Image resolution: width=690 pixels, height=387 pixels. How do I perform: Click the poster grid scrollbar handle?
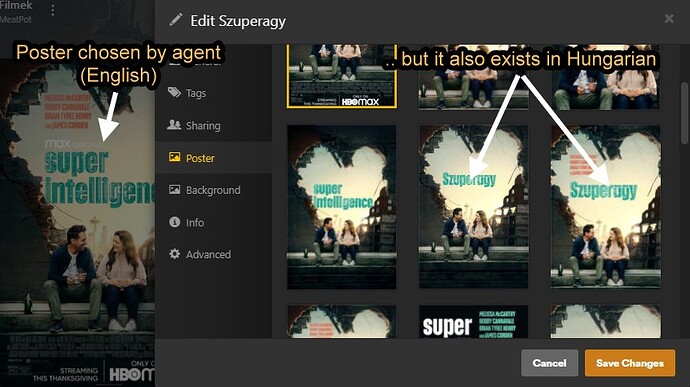(x=684, y=113)
